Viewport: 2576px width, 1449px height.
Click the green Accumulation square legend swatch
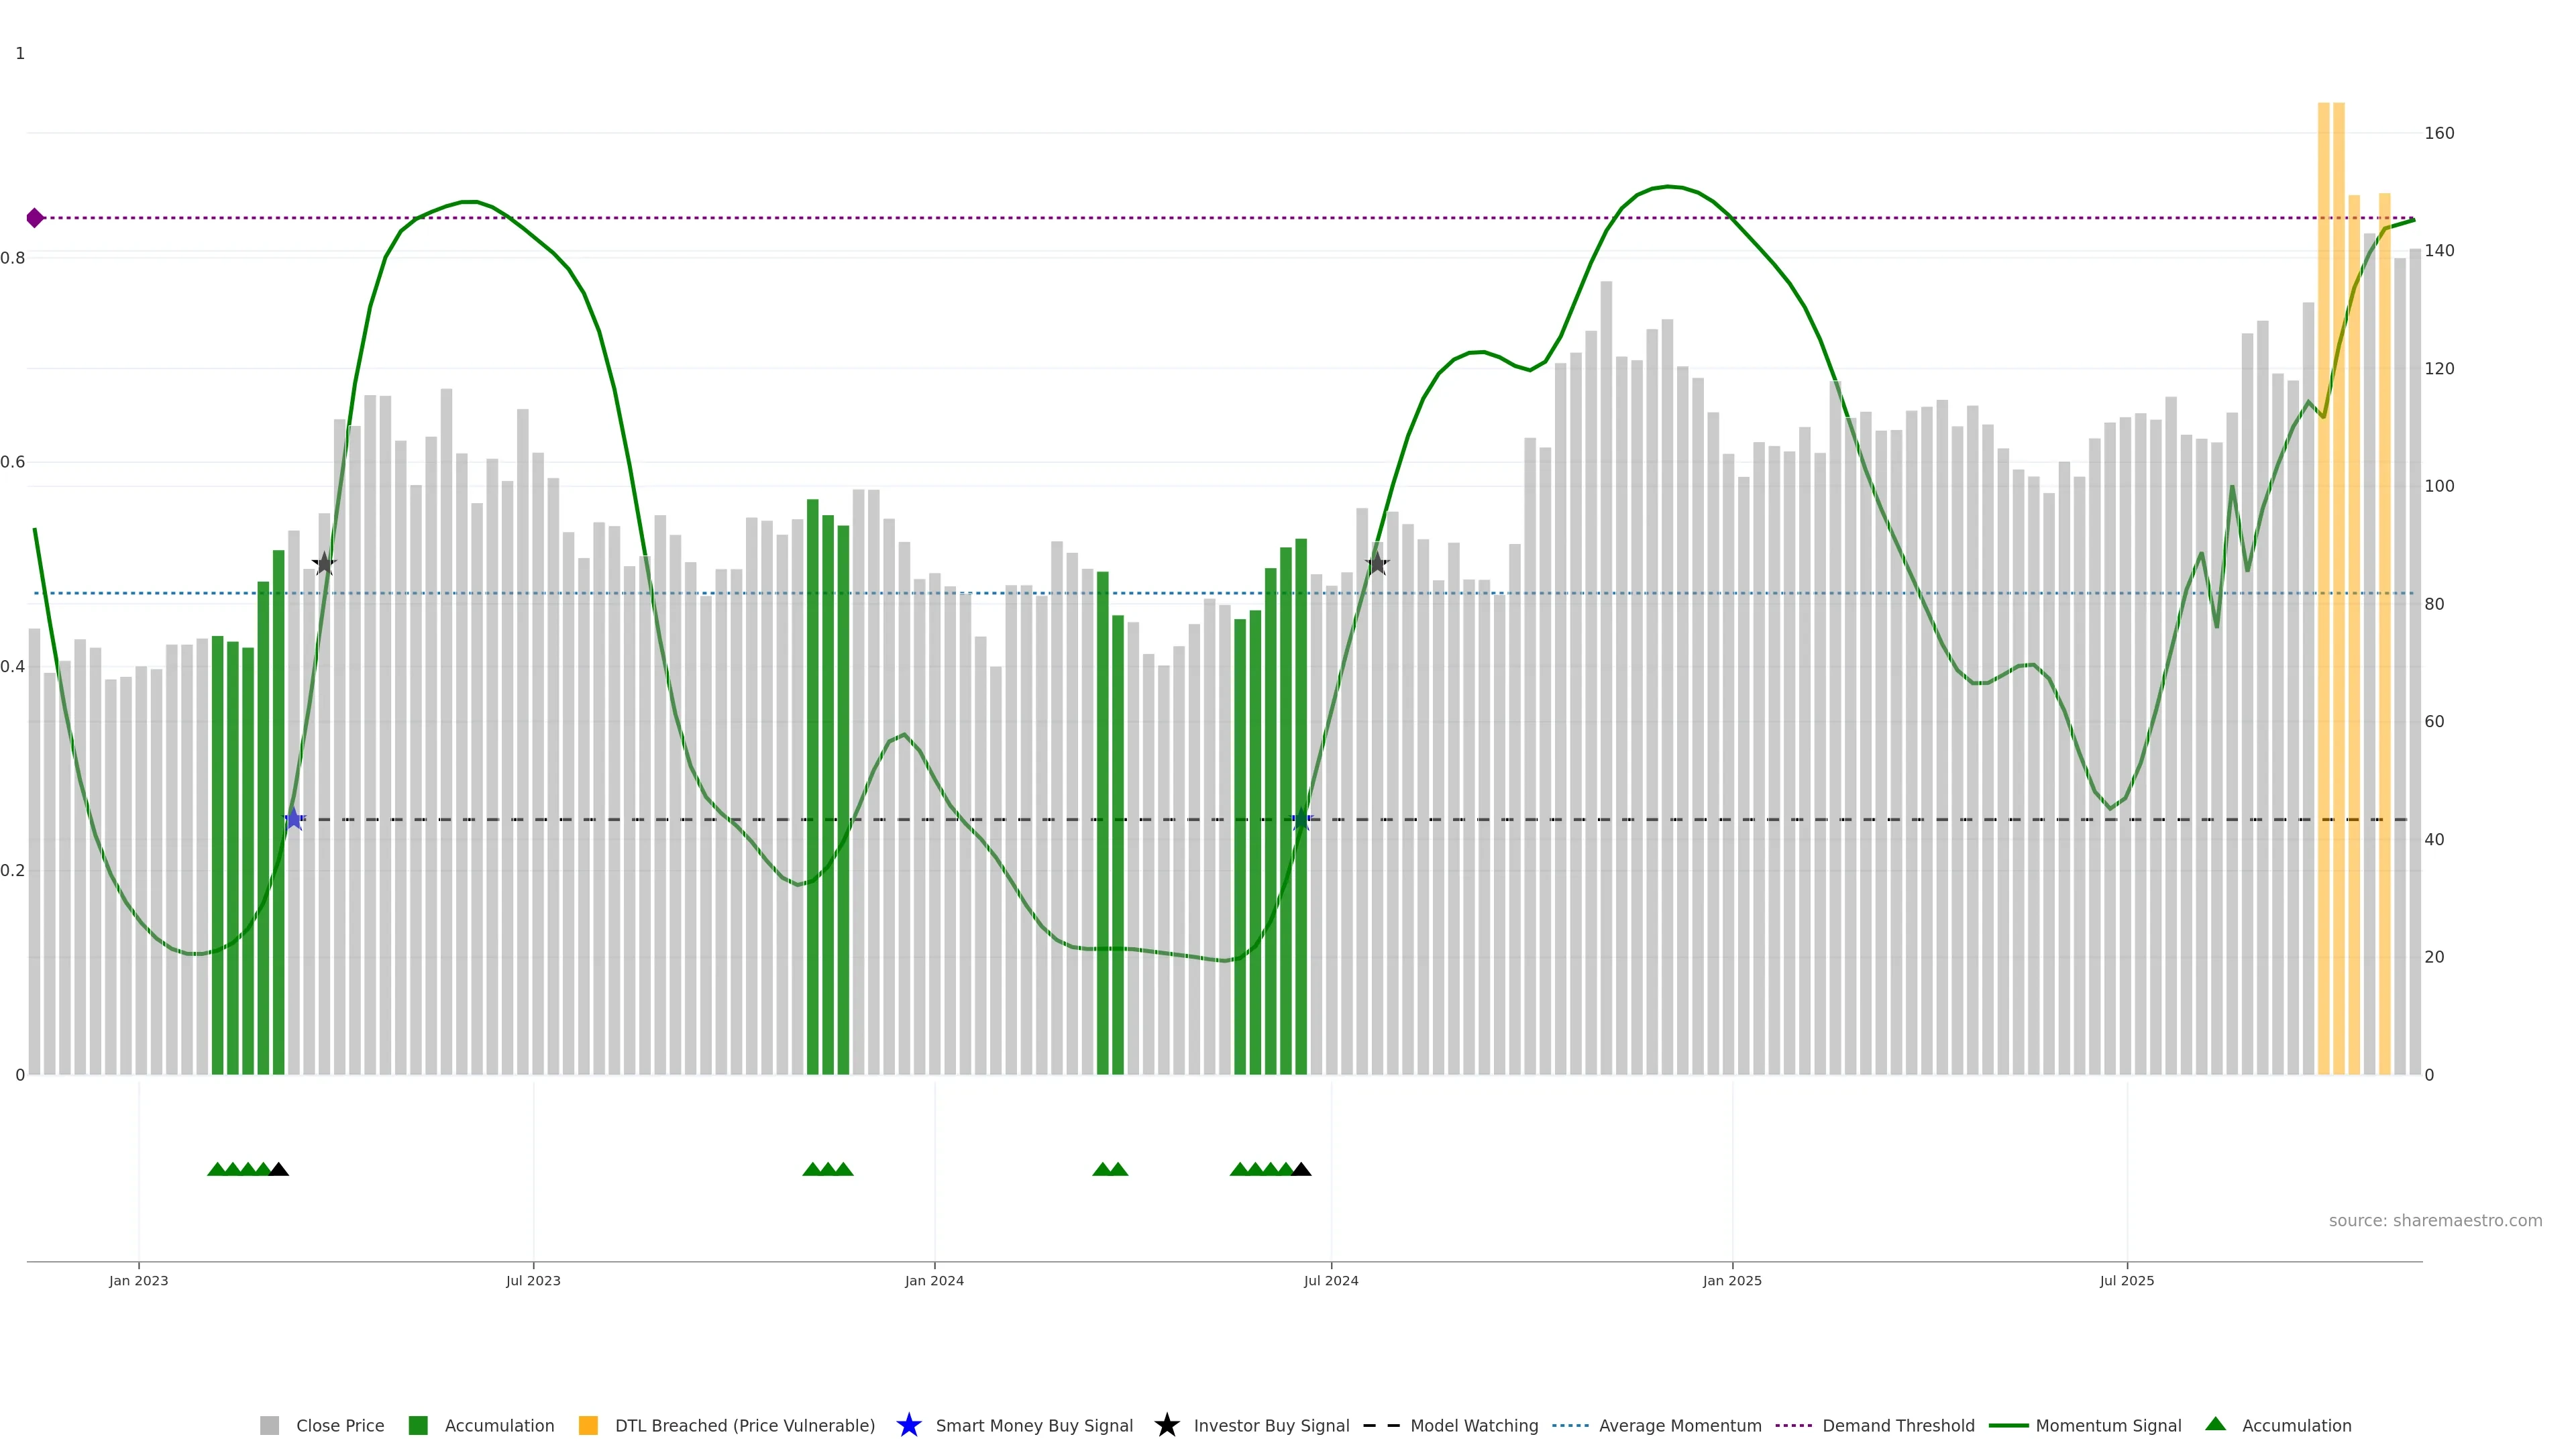tap(418, 1426)
